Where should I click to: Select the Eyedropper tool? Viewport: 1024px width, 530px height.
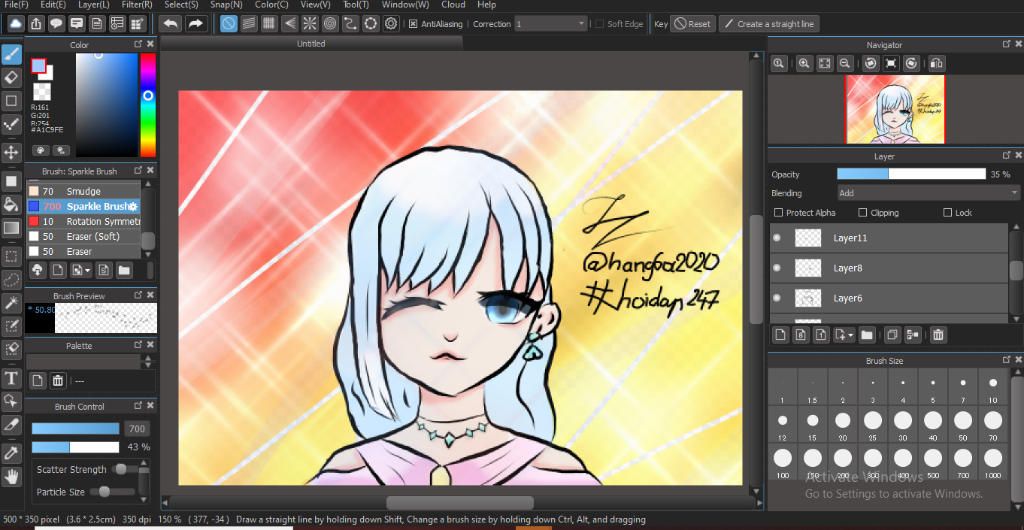(11, 452)
